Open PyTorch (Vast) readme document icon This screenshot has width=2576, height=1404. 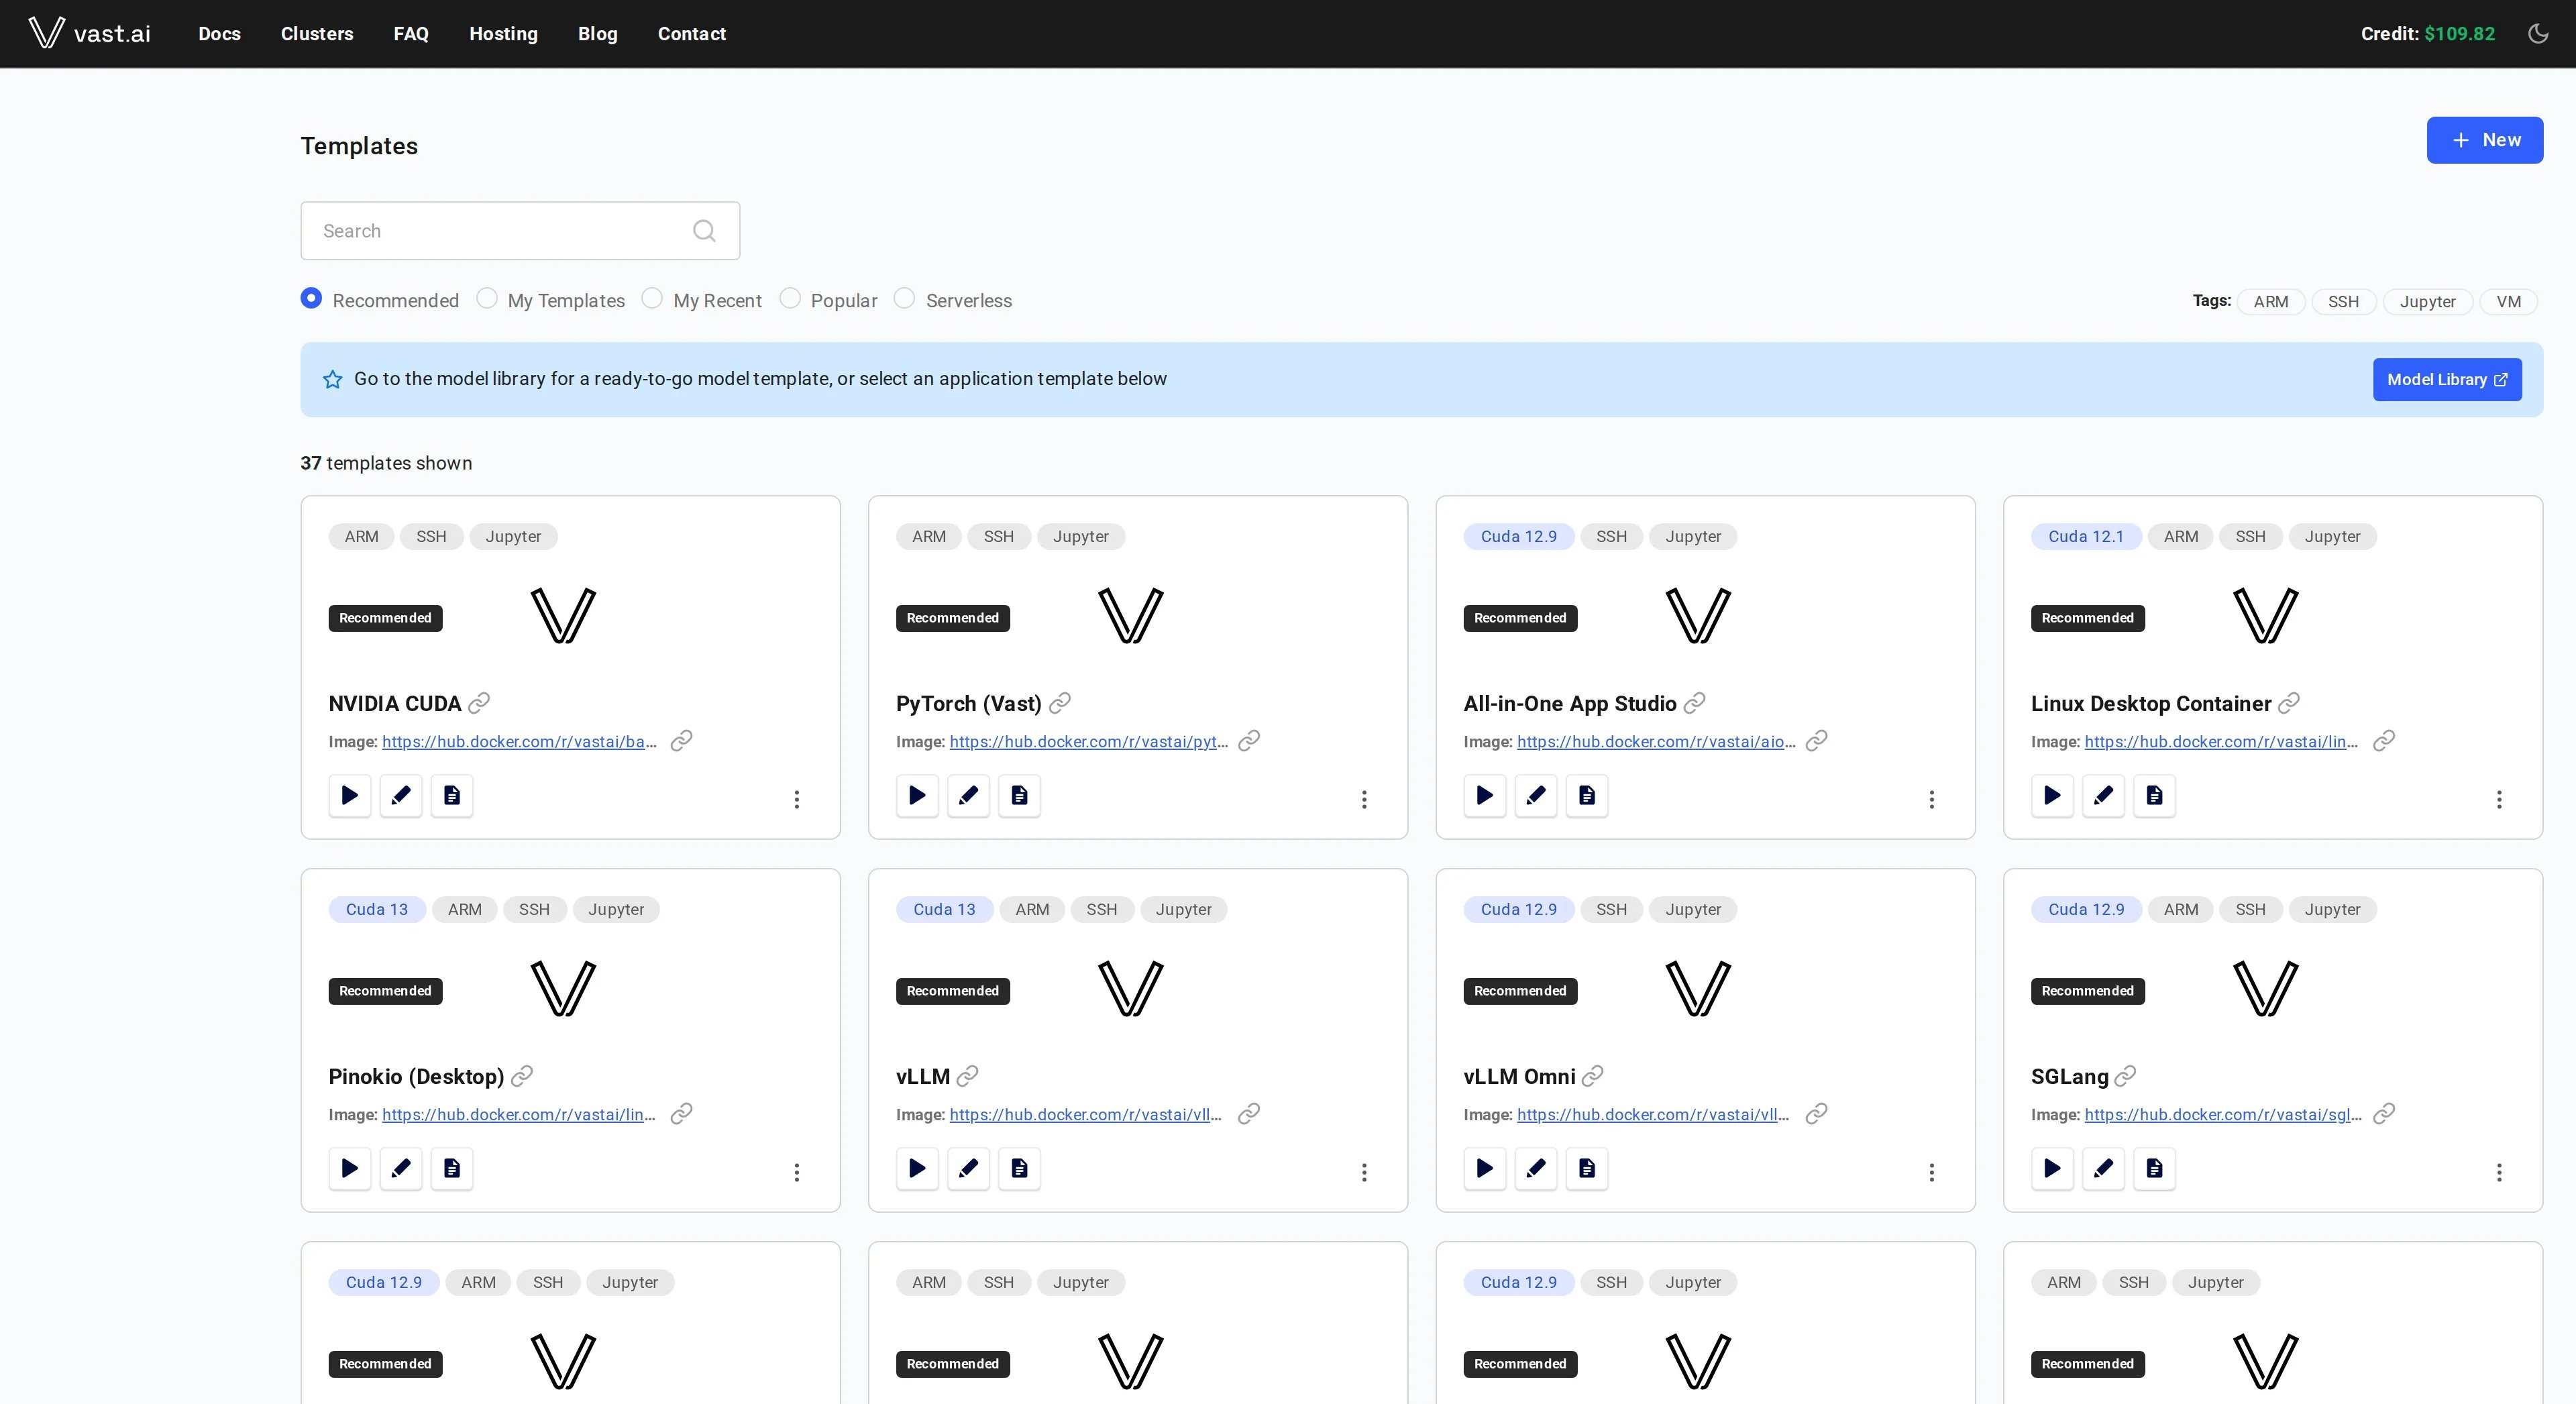pos(1019,796)
